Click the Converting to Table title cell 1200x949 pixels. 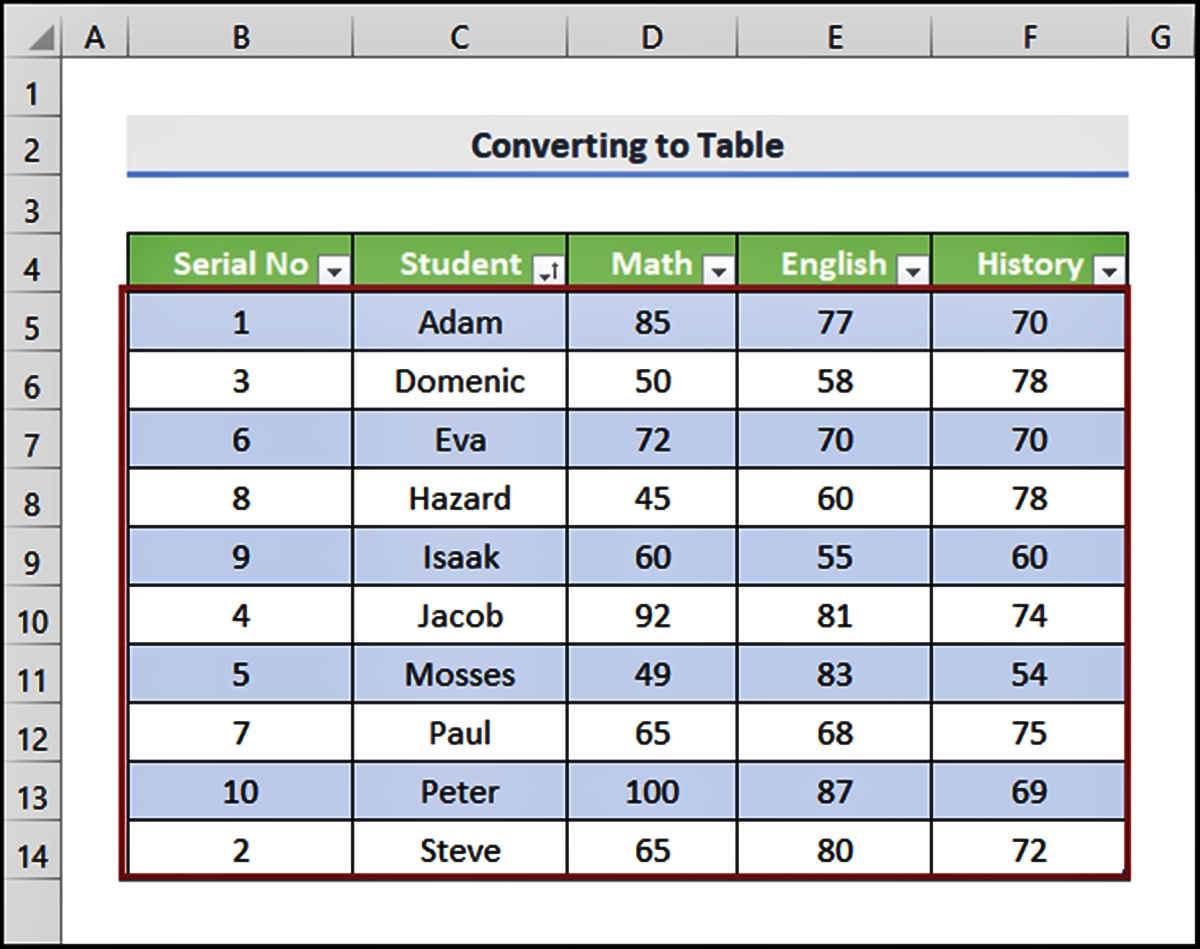click(x=628, y=146)
